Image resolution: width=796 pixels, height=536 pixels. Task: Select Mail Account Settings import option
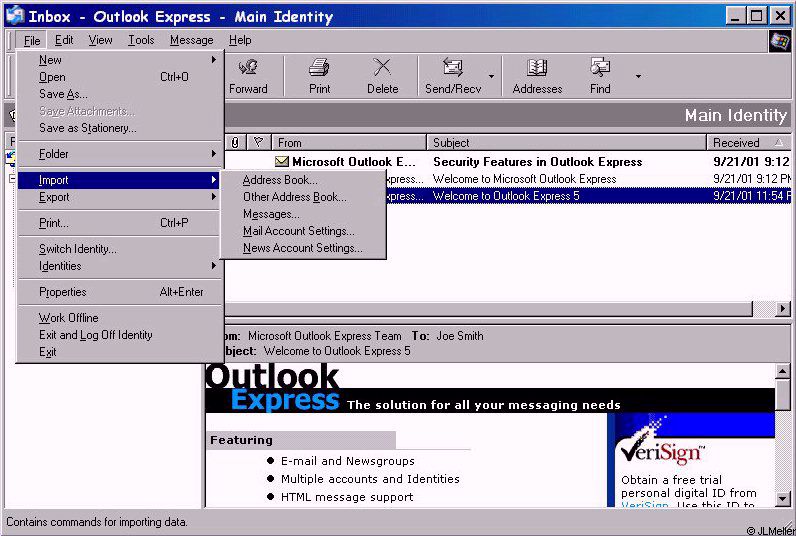pos(303,231)
